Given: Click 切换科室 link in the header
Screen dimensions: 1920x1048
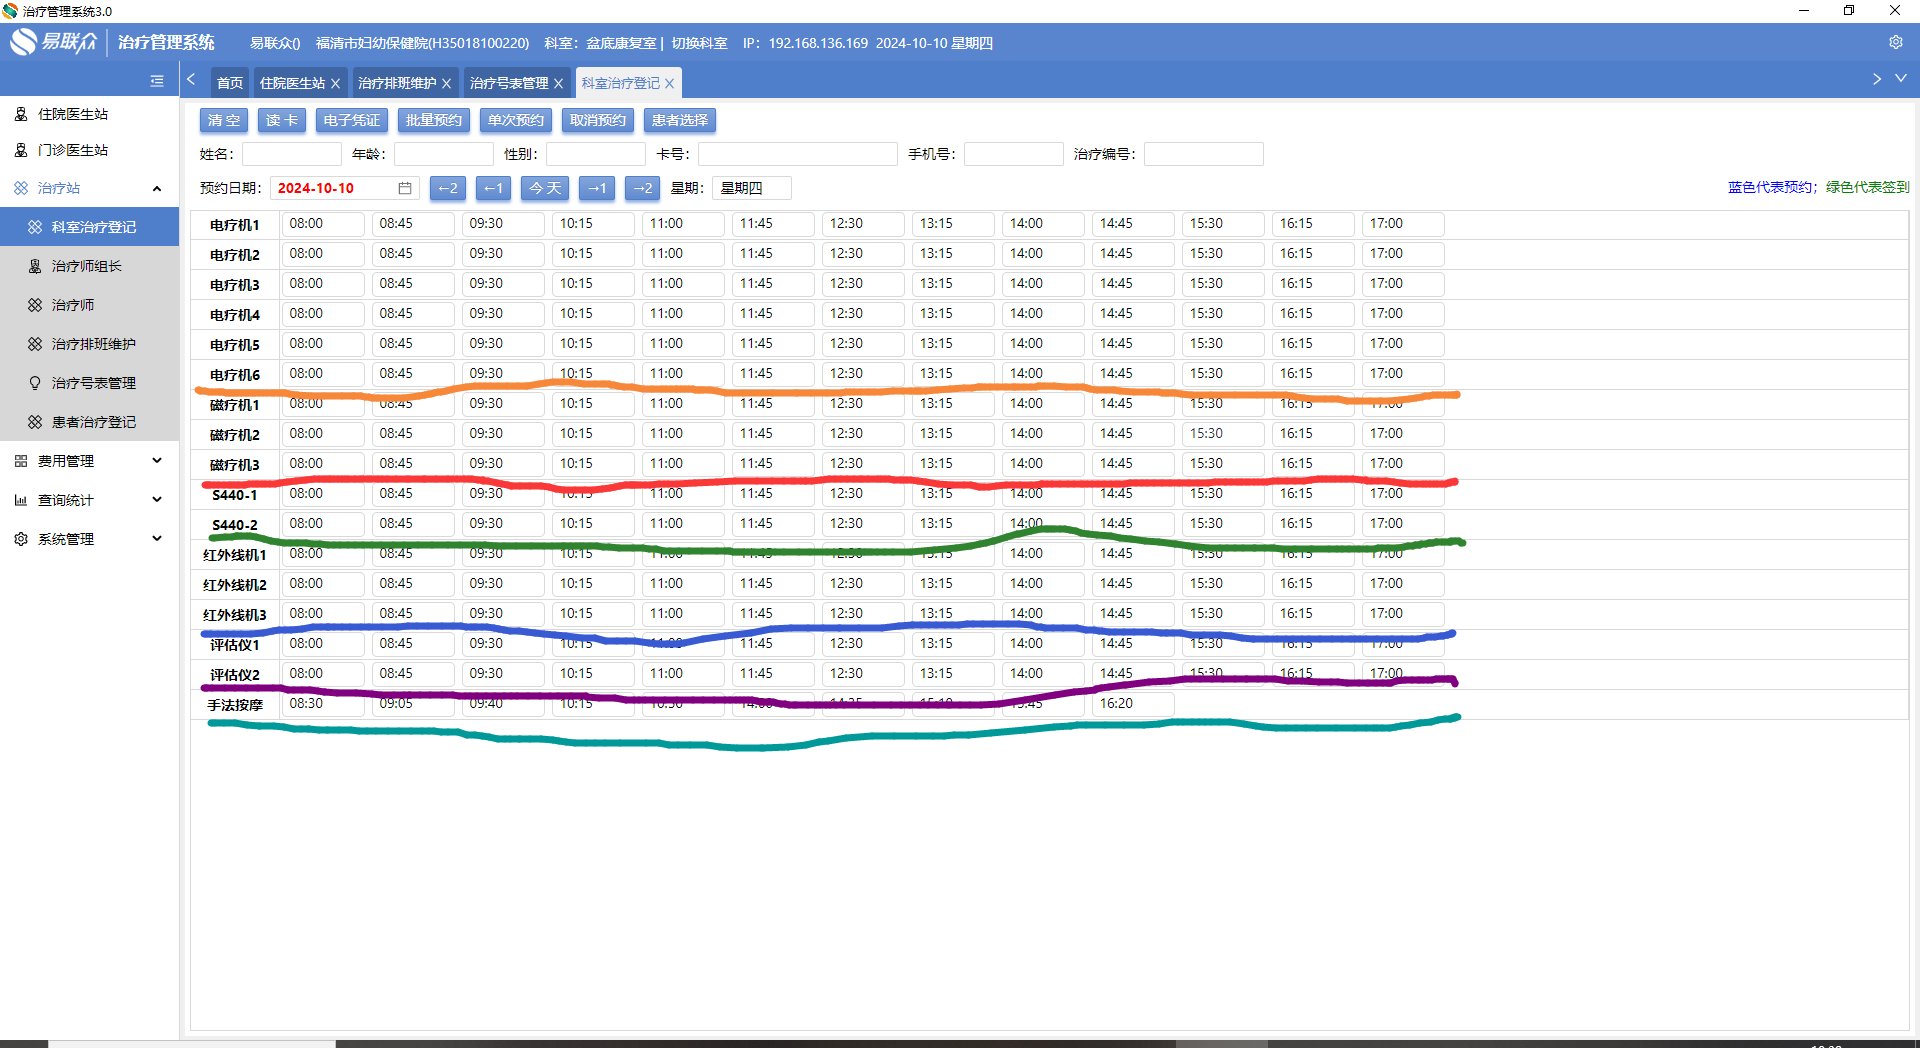Looking at the screenshot, I should point(700,43).
